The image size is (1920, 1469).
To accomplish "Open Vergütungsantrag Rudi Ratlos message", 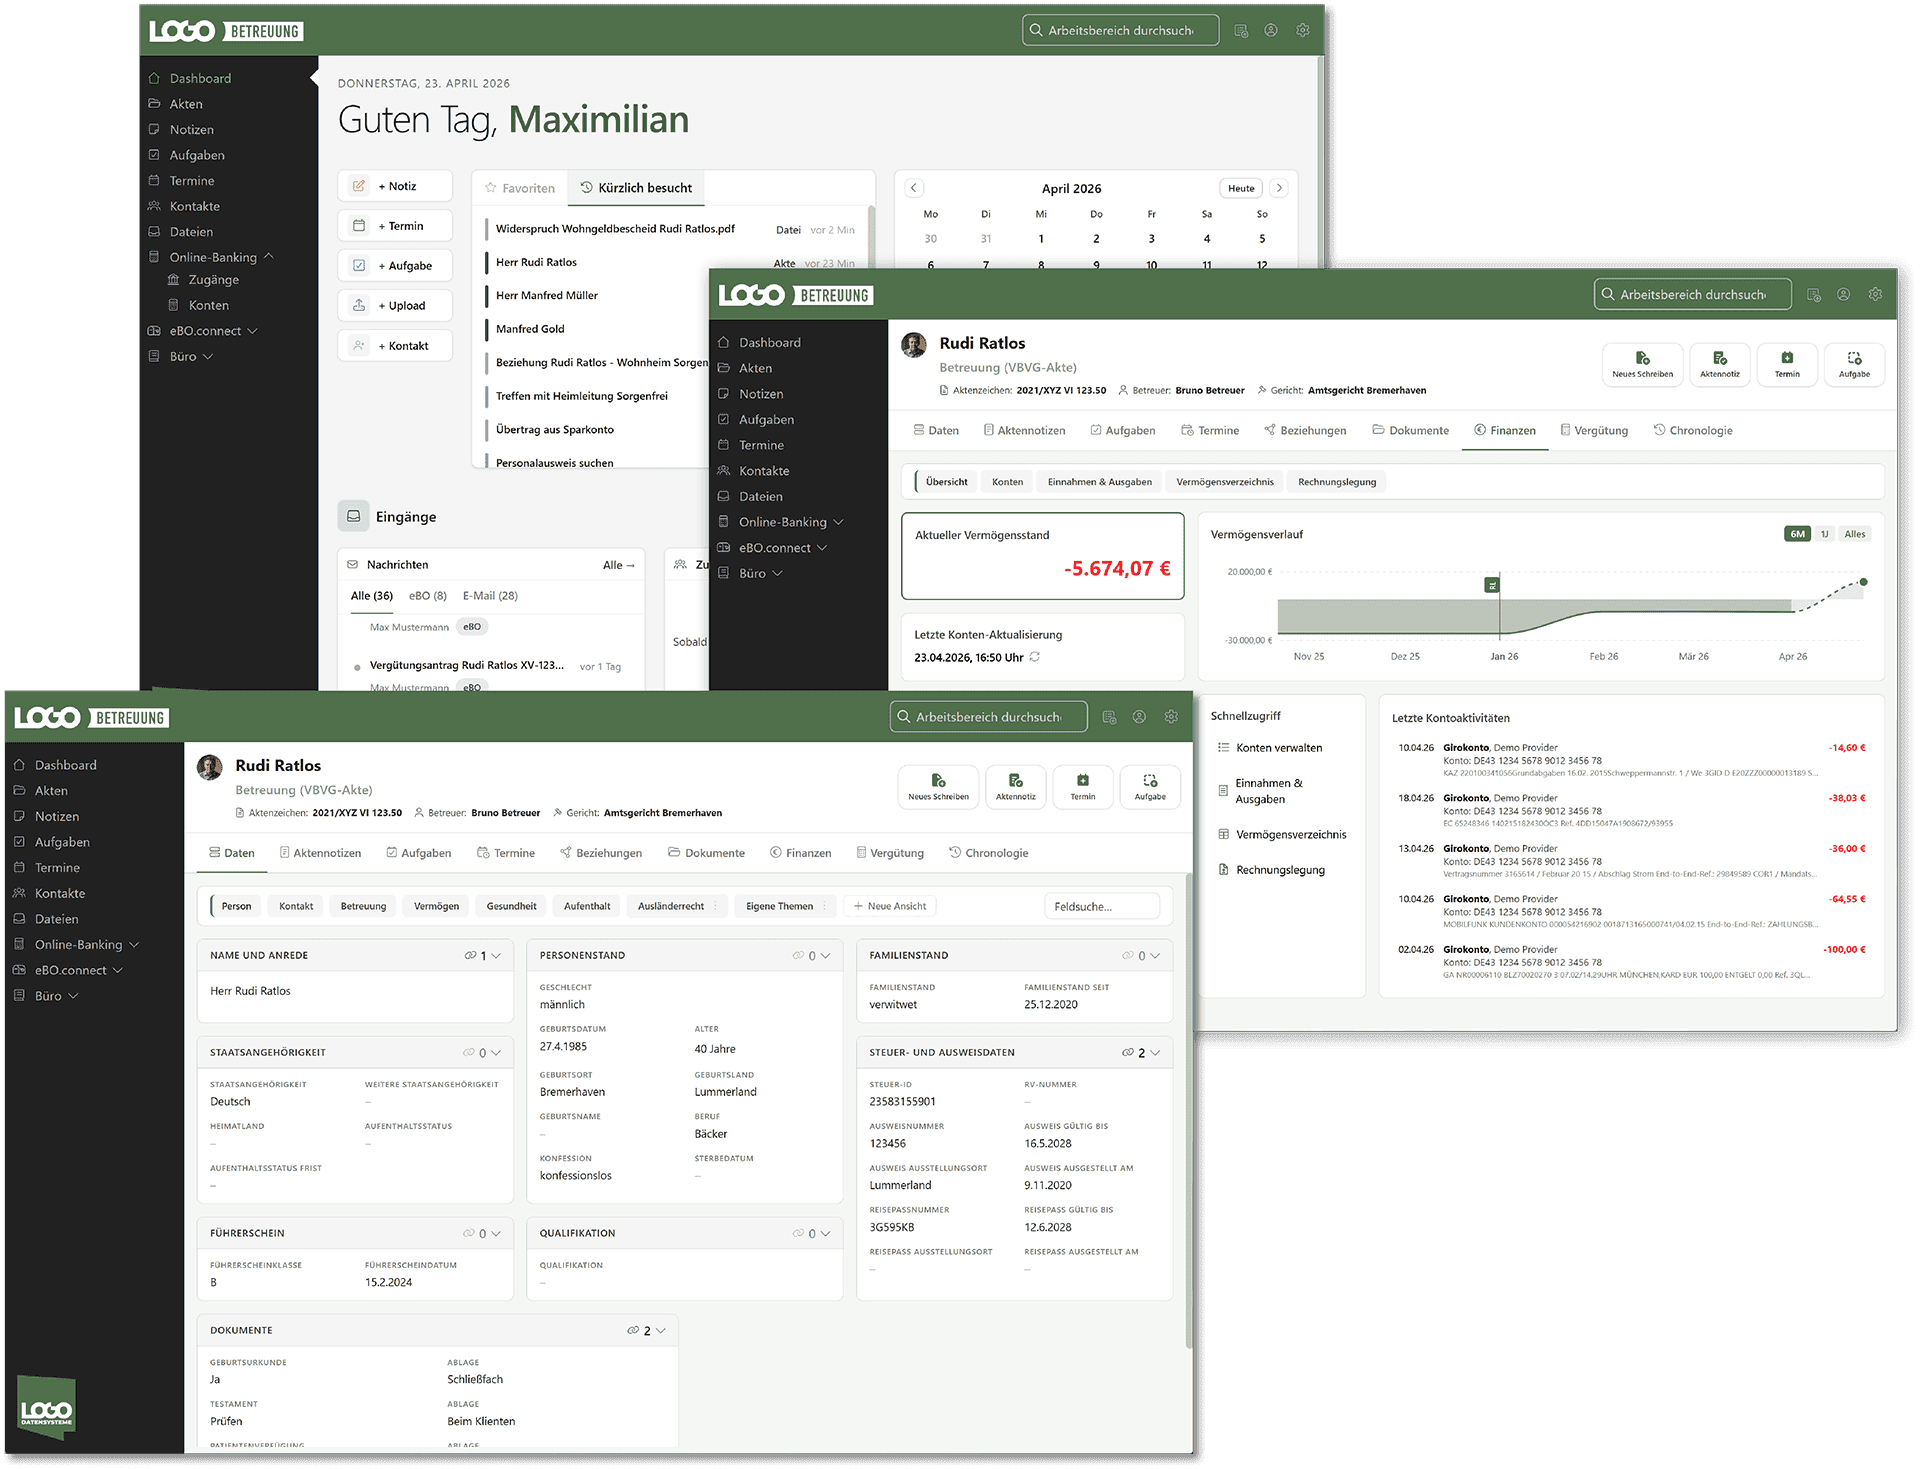I will 467,665.
